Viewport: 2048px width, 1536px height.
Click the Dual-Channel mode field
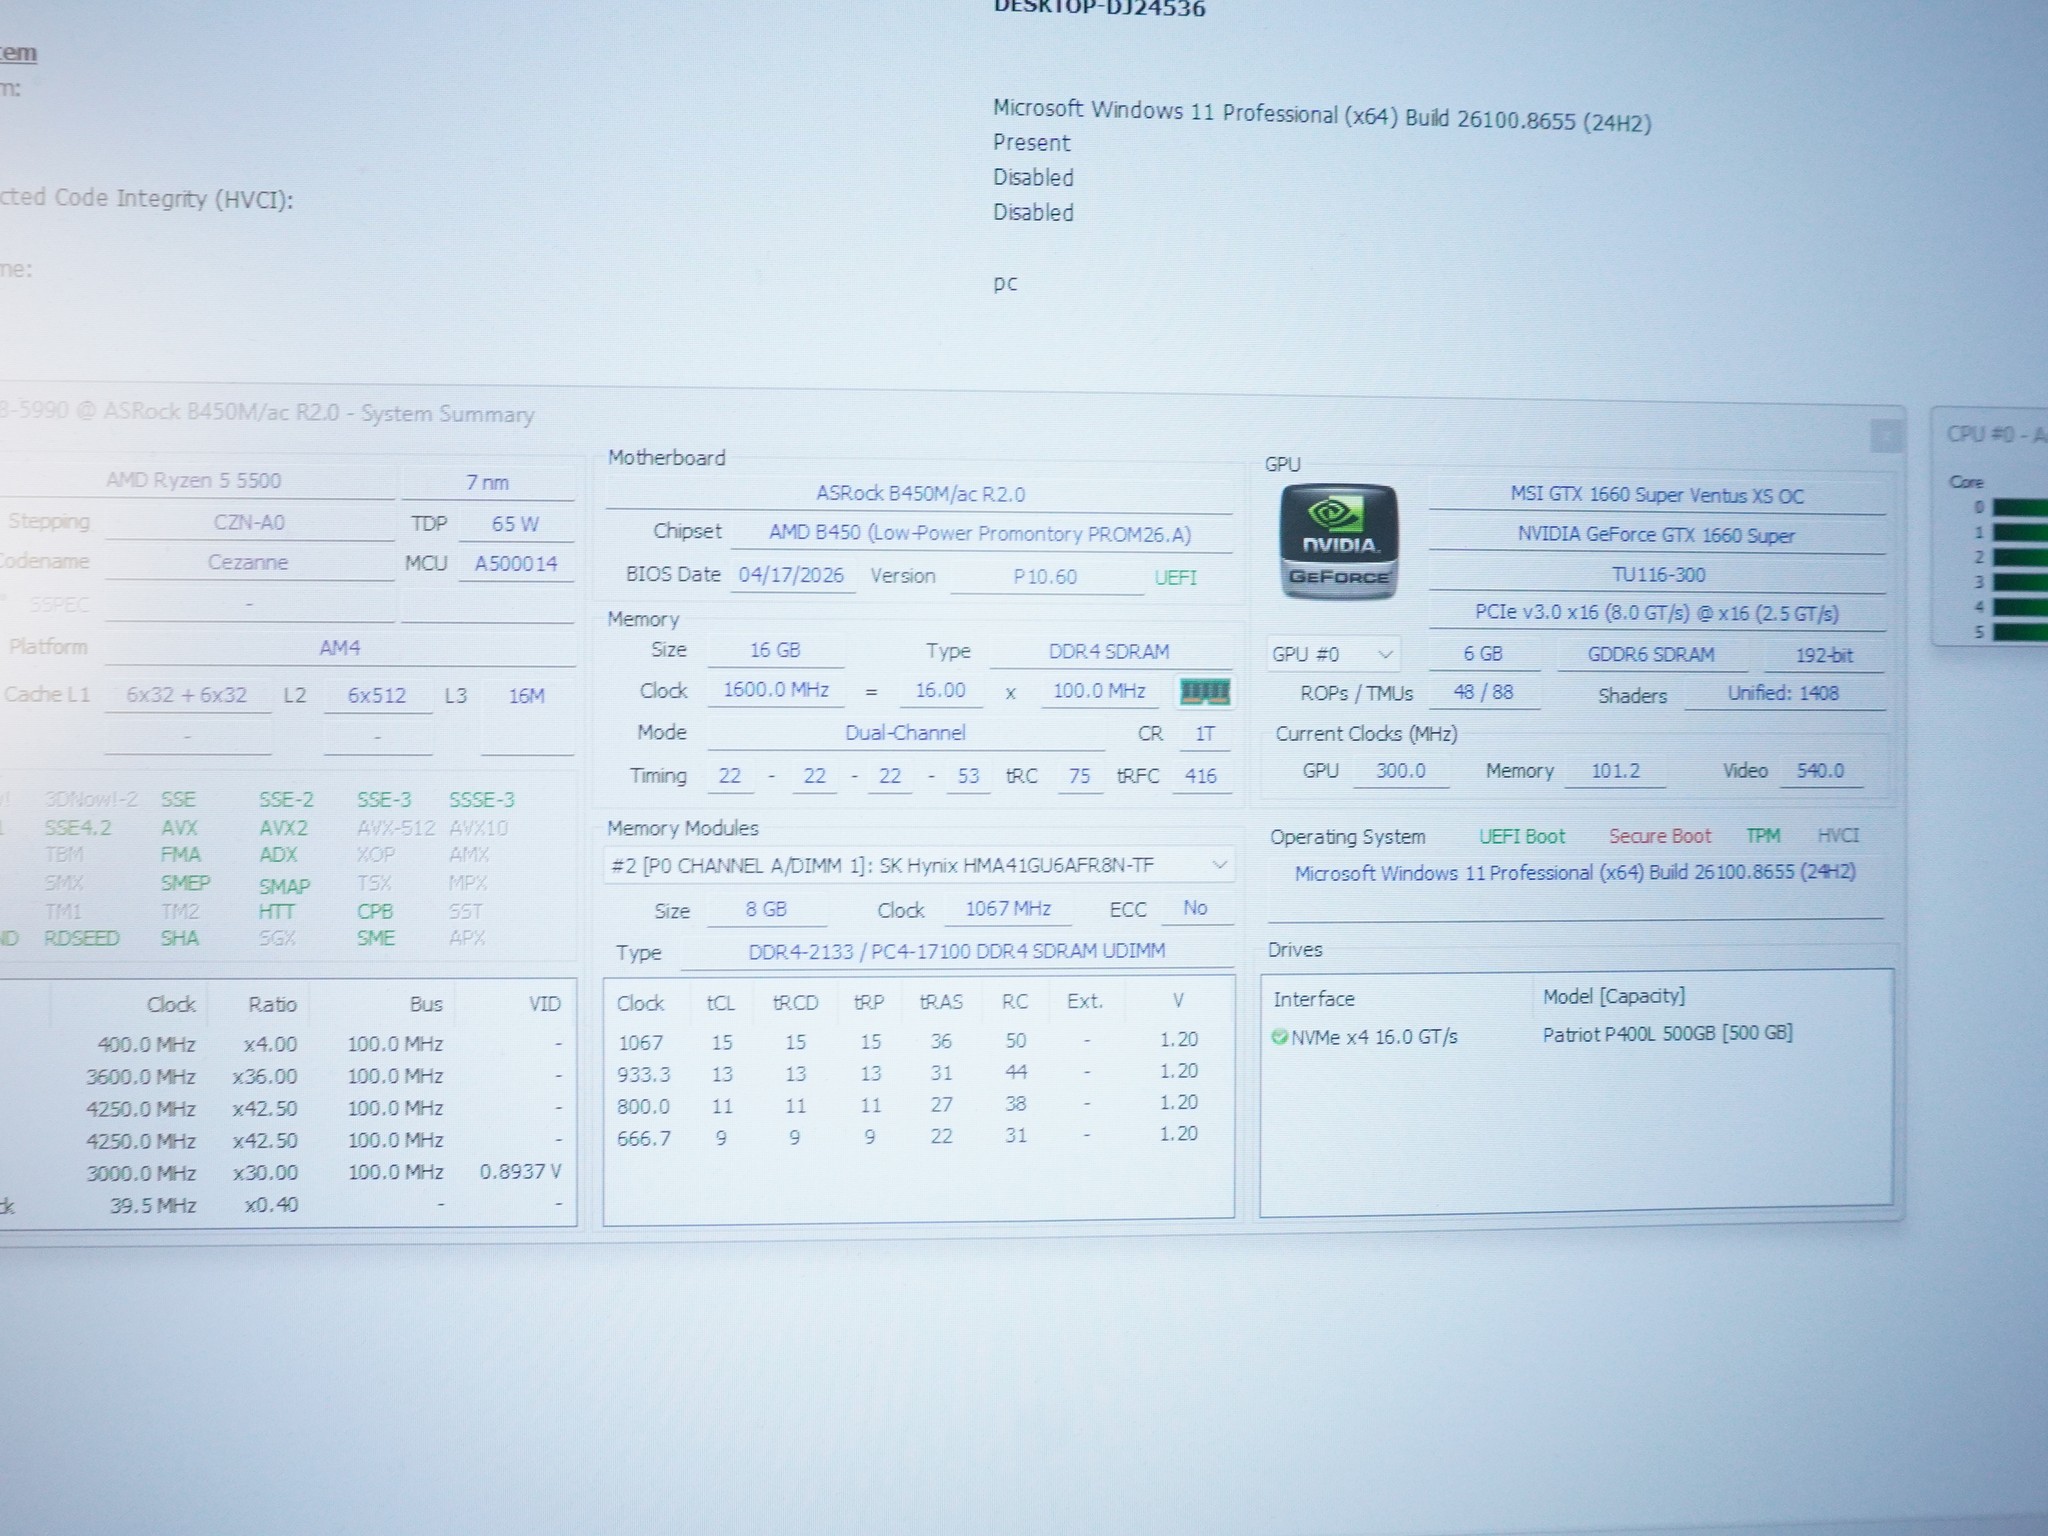(905, 733)
